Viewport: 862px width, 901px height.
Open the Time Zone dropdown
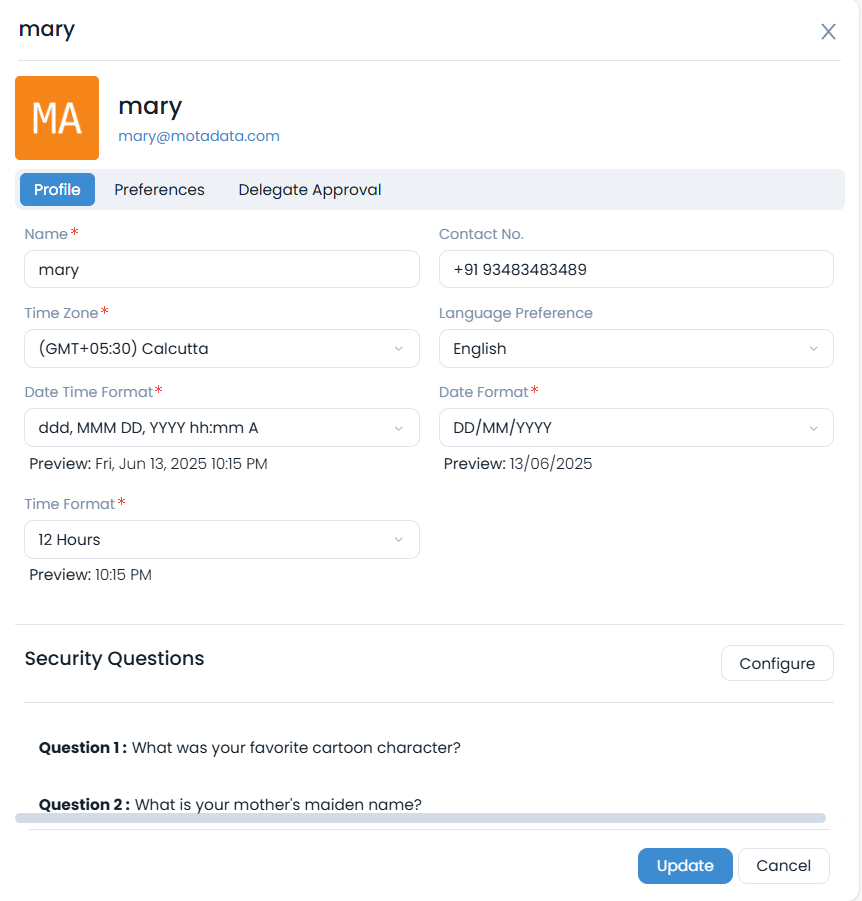pyautogui.click(x=222, y=348)
